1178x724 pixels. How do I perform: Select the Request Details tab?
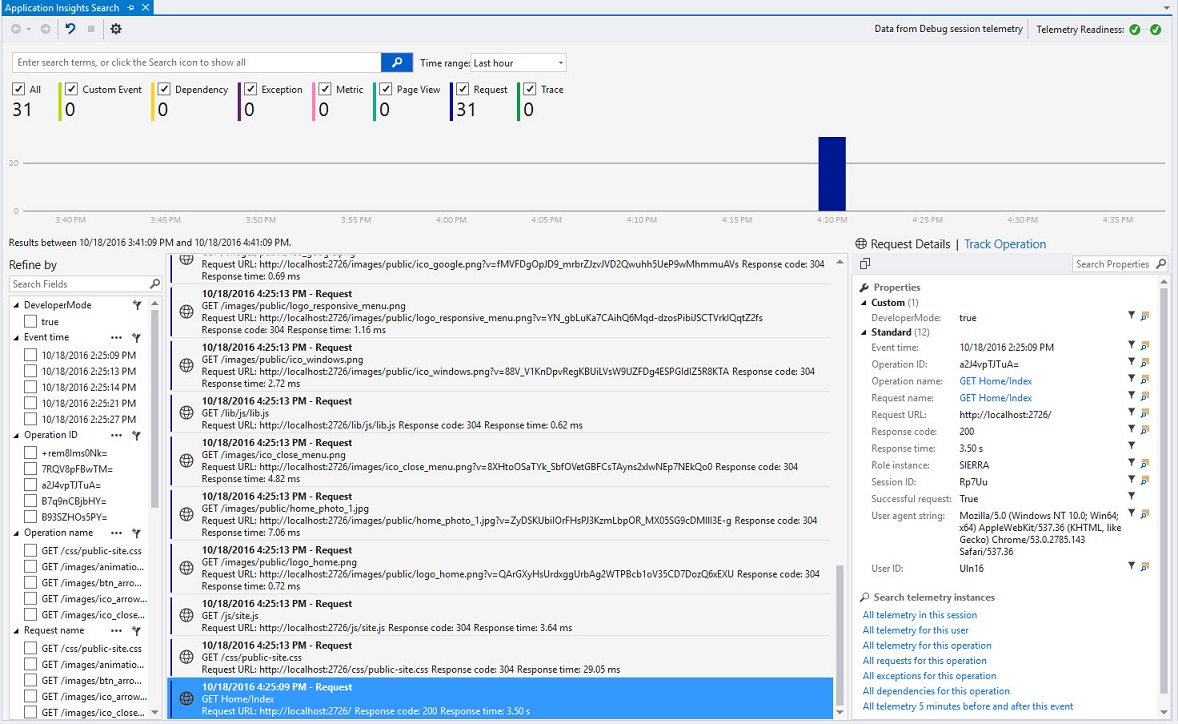[x=910, y=244]
